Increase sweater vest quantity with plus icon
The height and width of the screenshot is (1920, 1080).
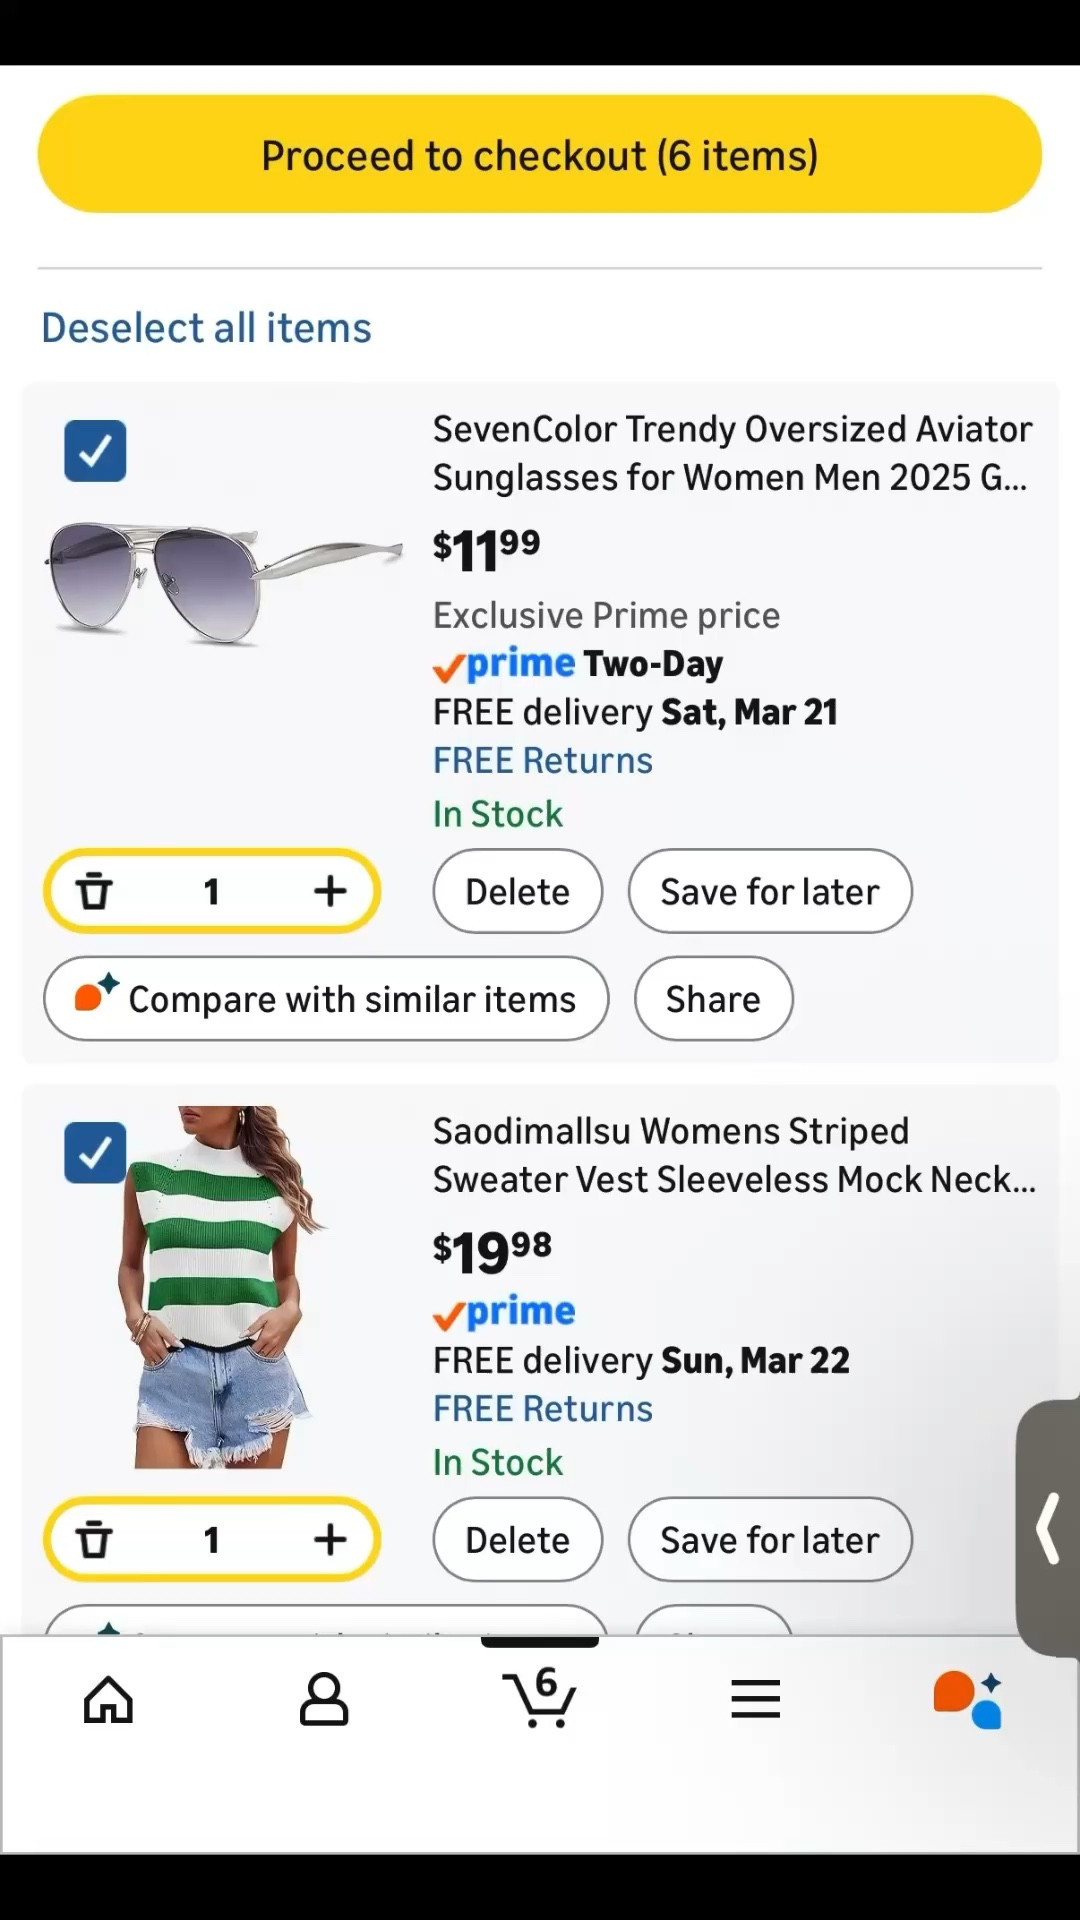pos(330,1540)
